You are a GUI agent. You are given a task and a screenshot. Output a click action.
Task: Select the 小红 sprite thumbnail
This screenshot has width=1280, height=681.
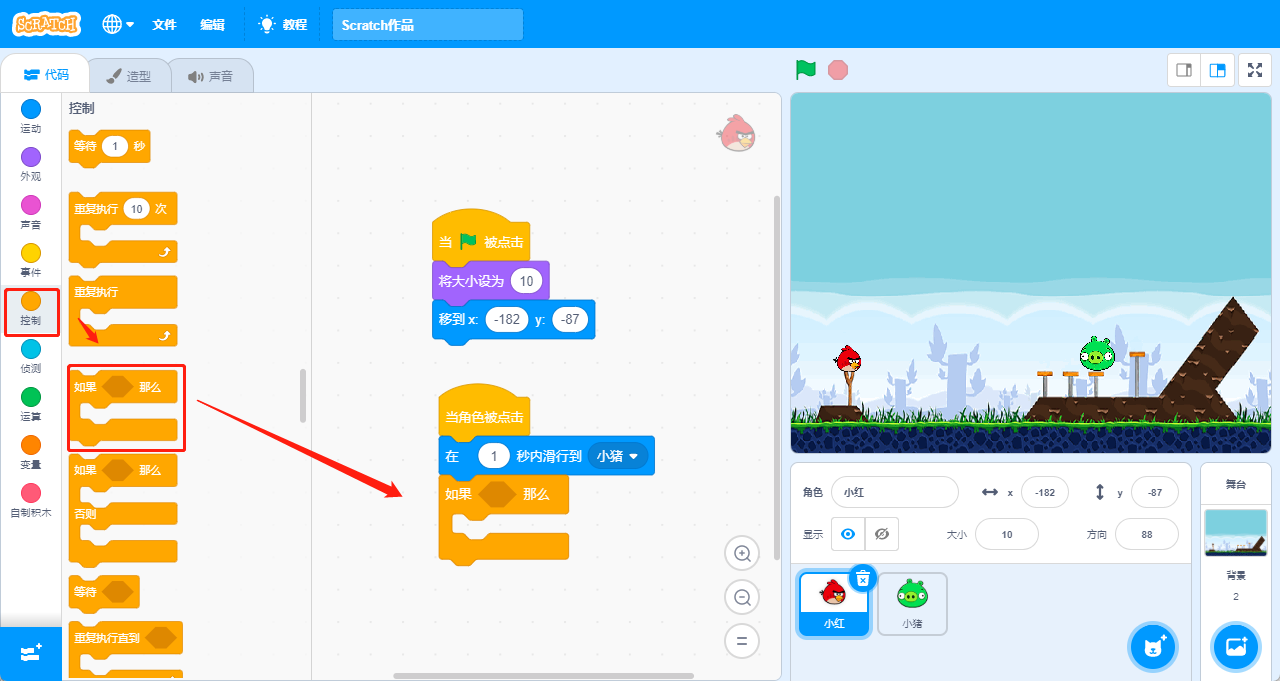(832, 604)
